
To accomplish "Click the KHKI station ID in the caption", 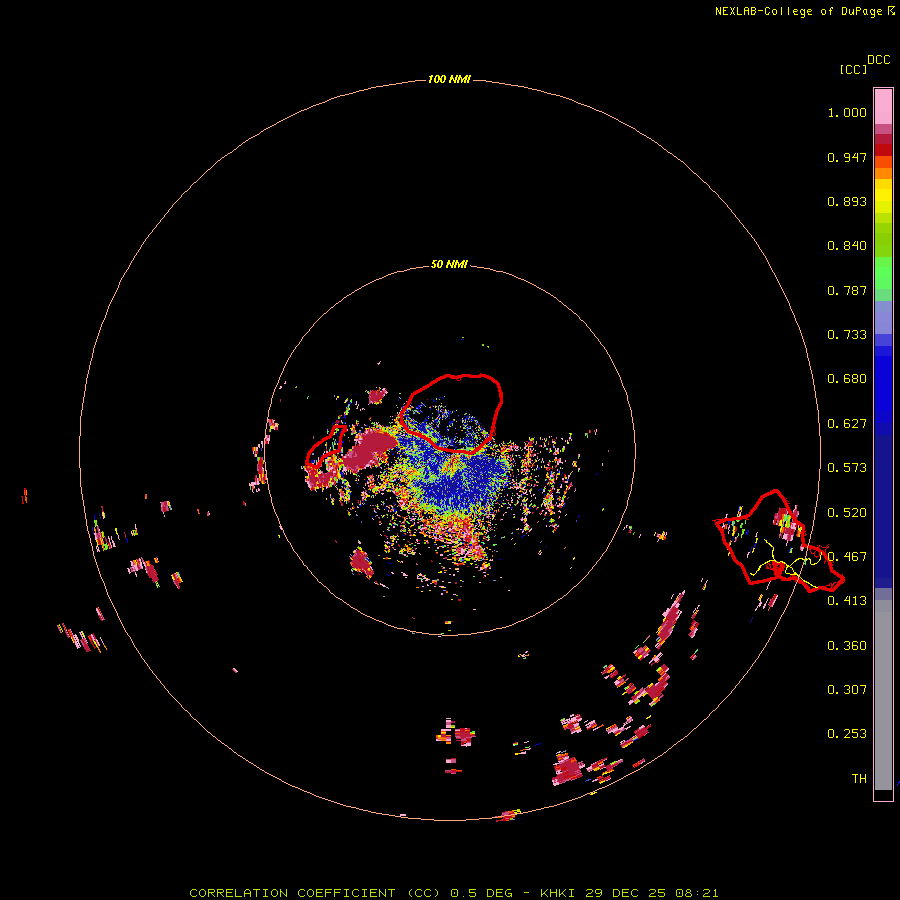I will pyautogui.click(x=558, y=893).
